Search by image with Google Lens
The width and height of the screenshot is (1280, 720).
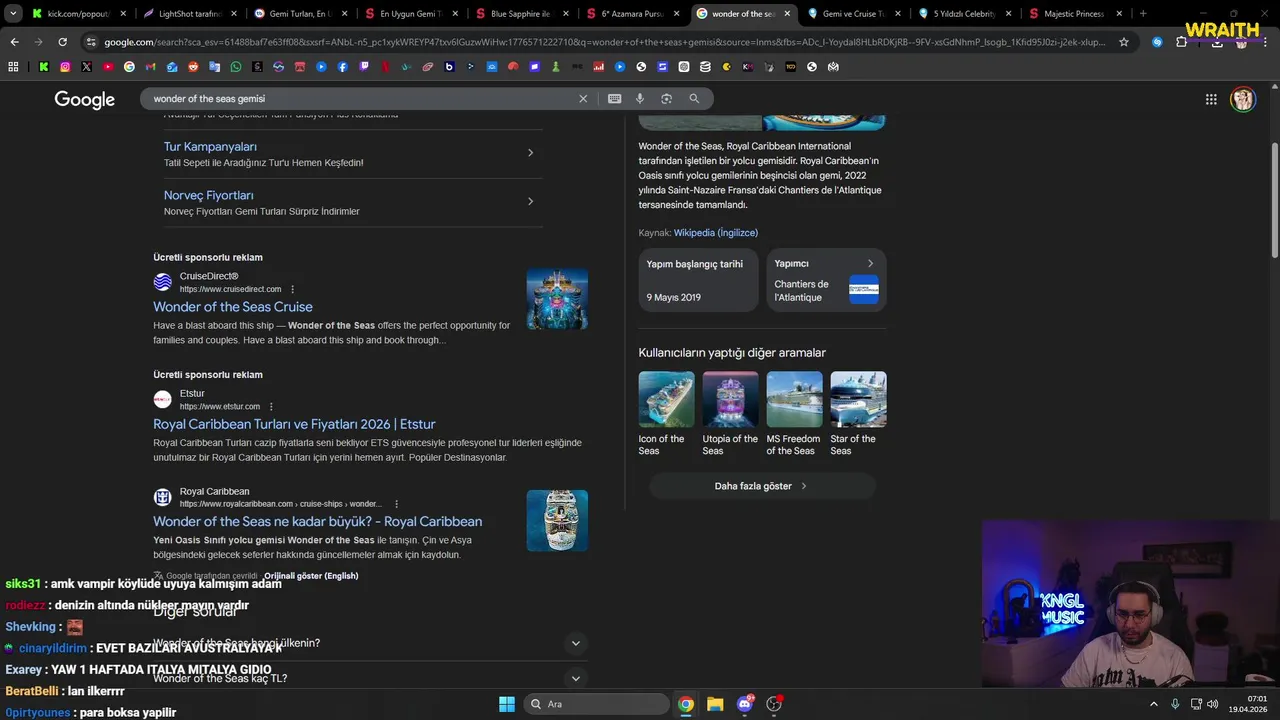click(666, 98)
